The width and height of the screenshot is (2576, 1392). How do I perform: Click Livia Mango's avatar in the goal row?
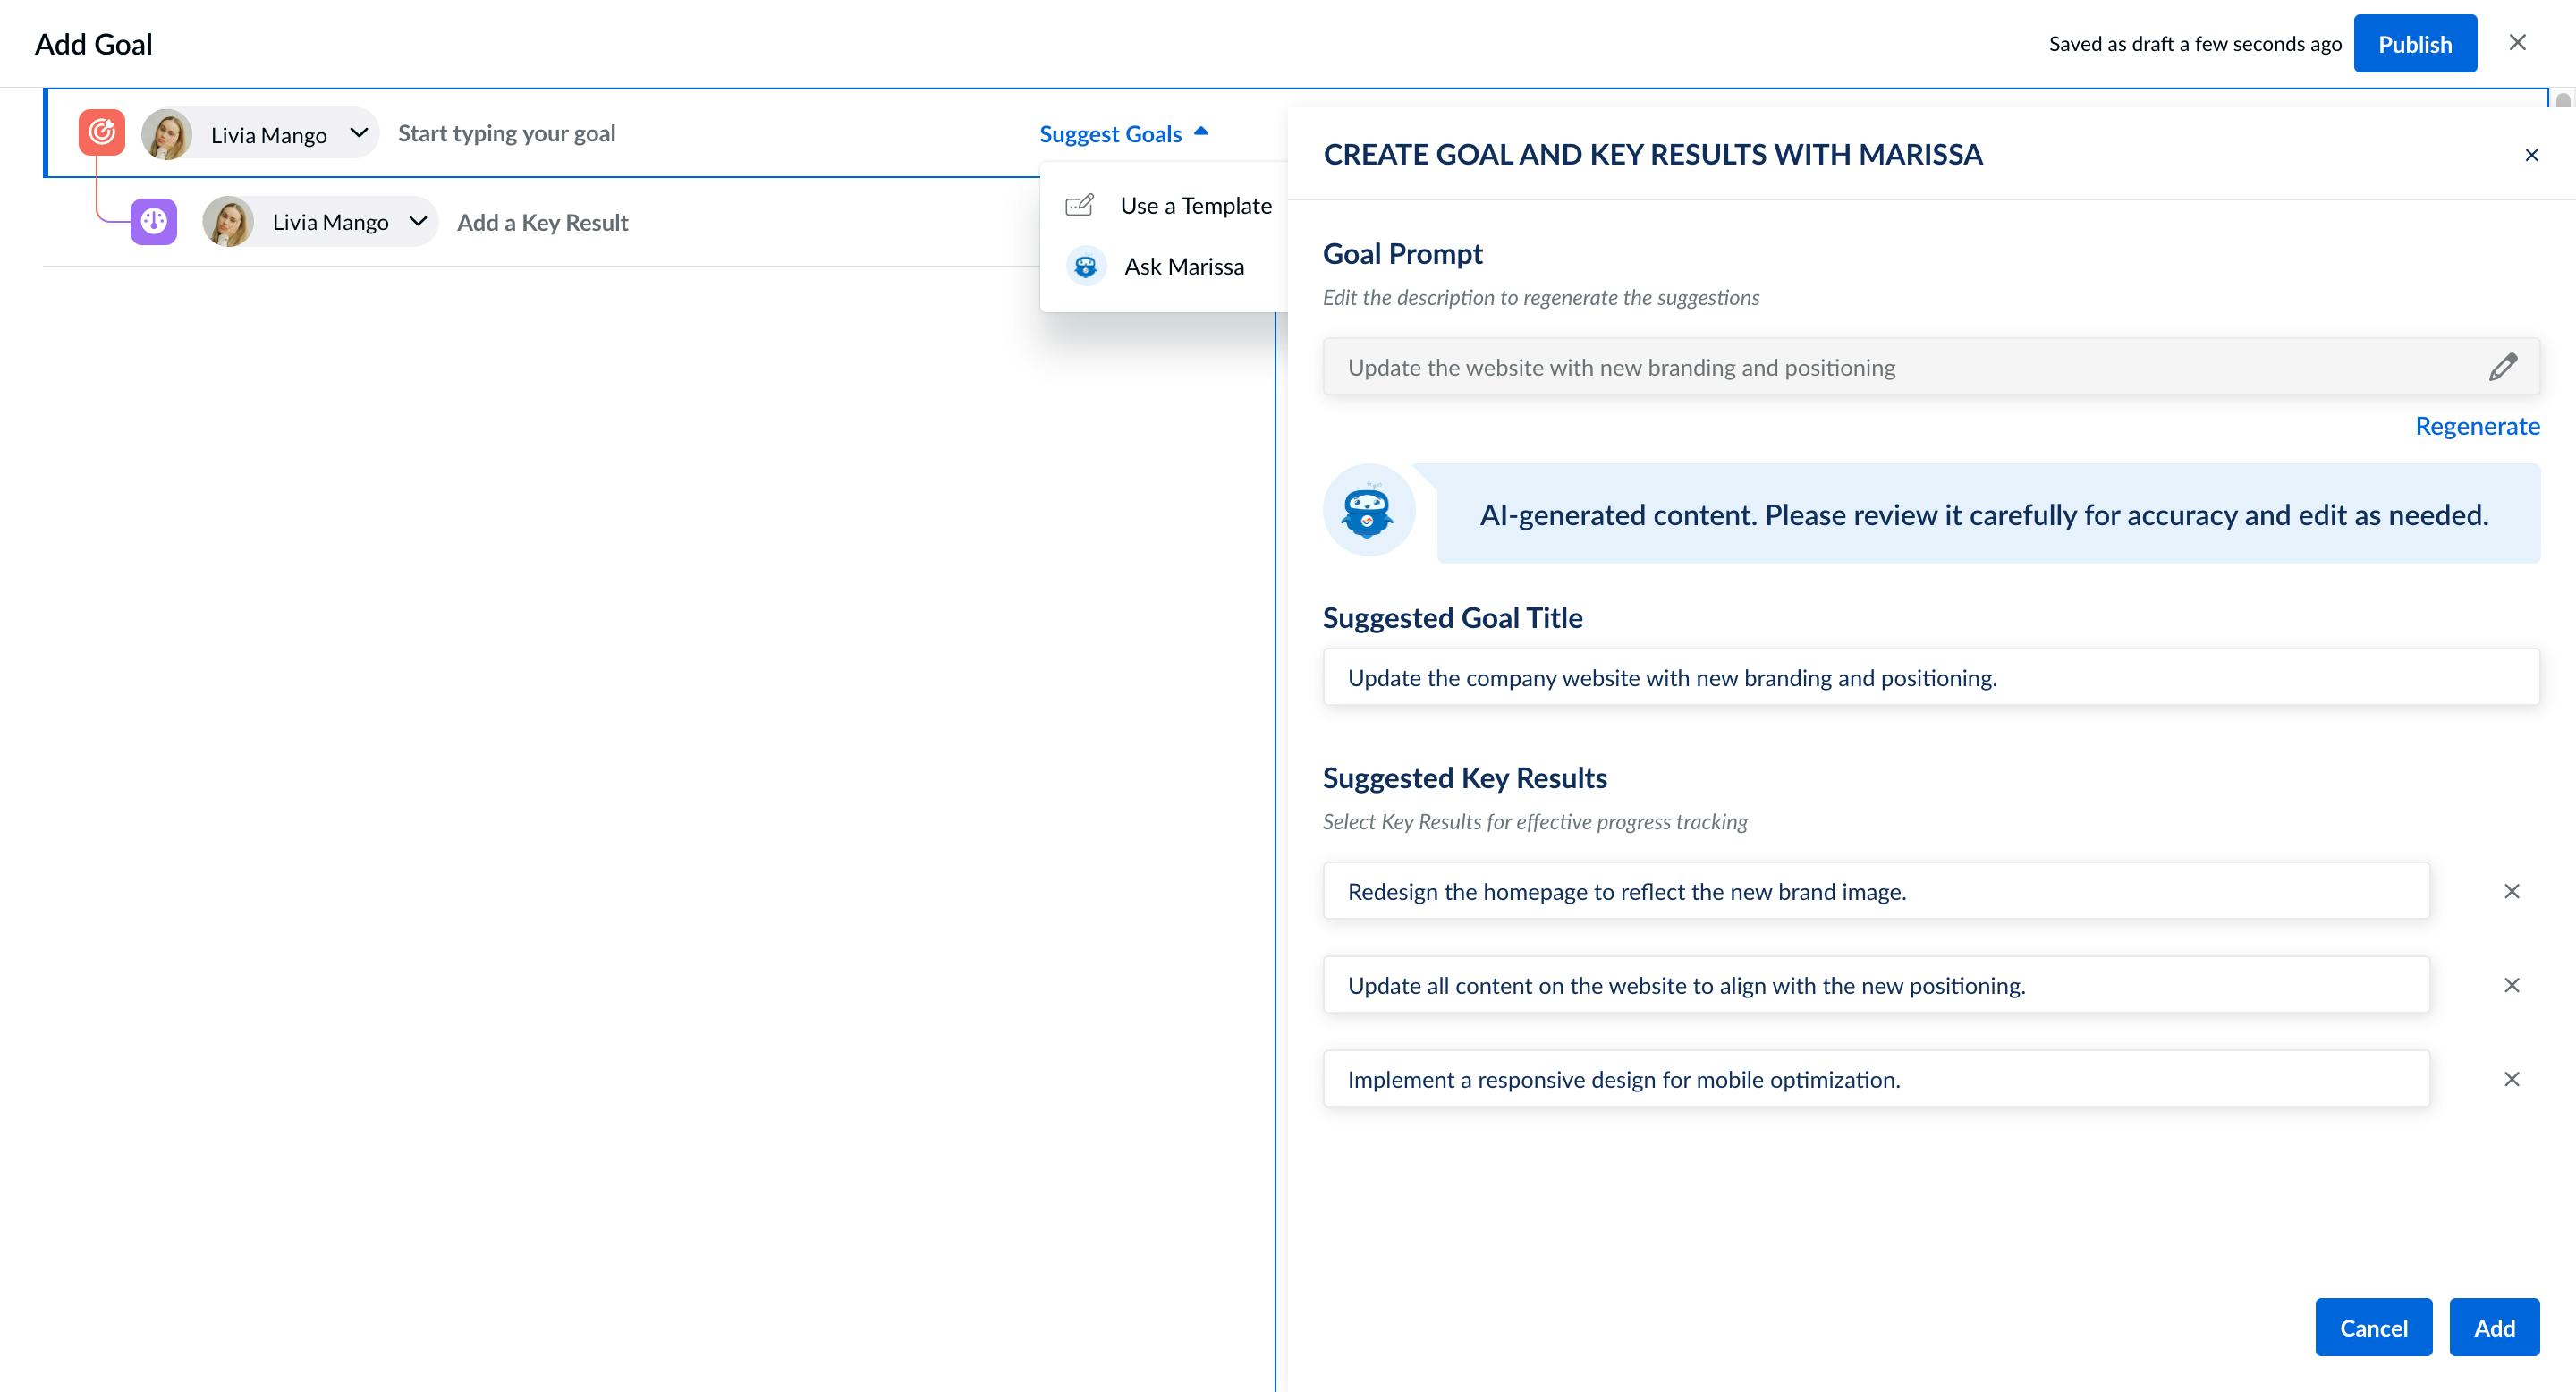pos(166,133)
